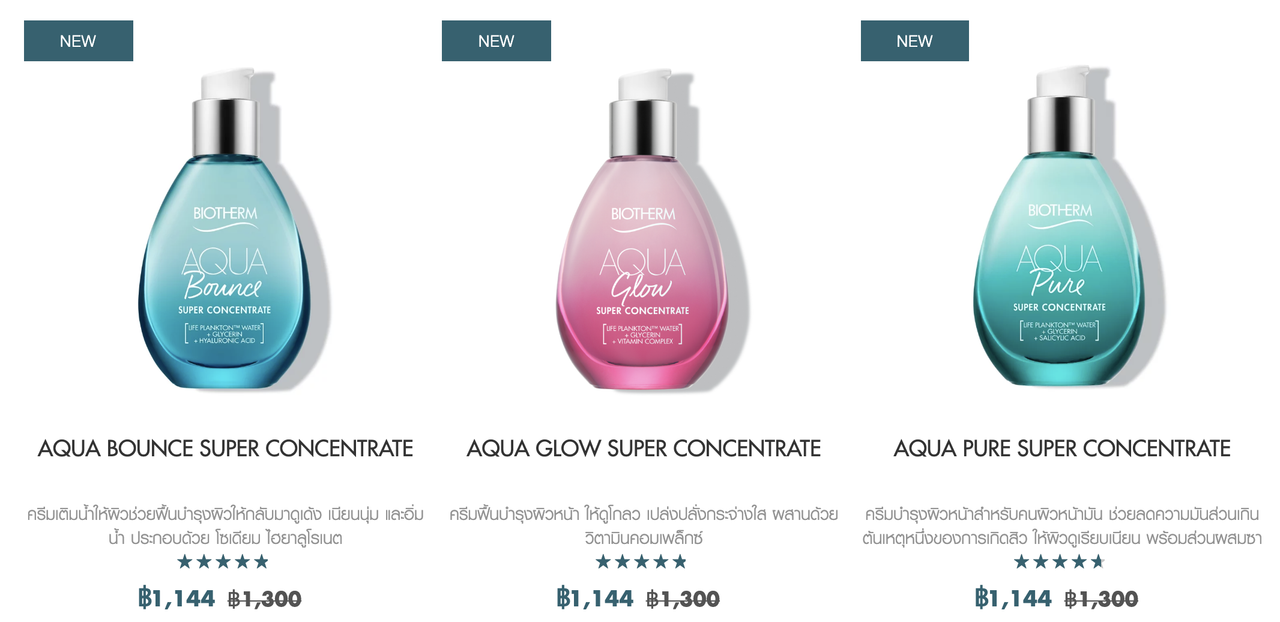1280x622 pixels.
Task: View the partial star rating for Aqua Pure
Action: coord(1060,562)
